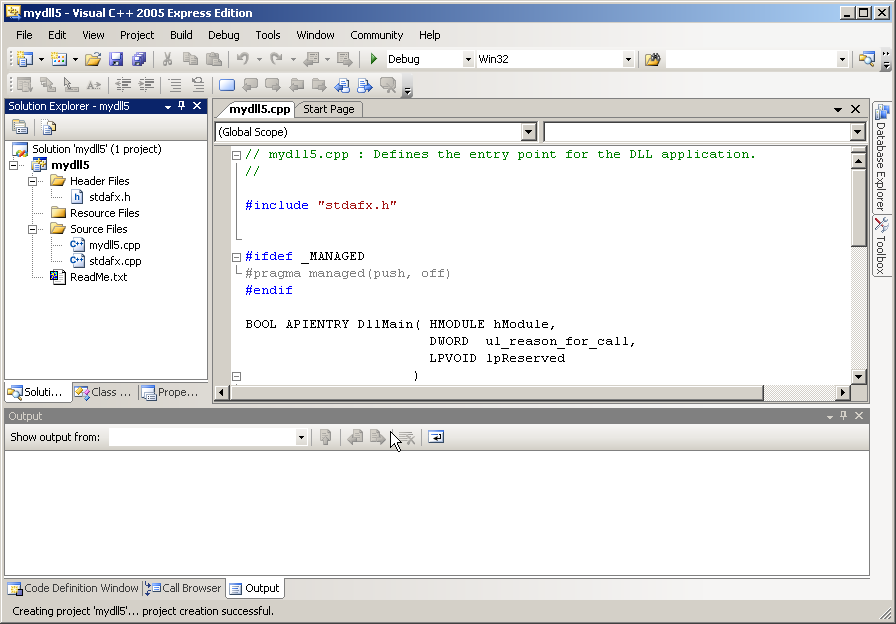This screenshot has width=896, height=624.
Task: Click the Decrease Line Indent icon
Action: point(123,85)
